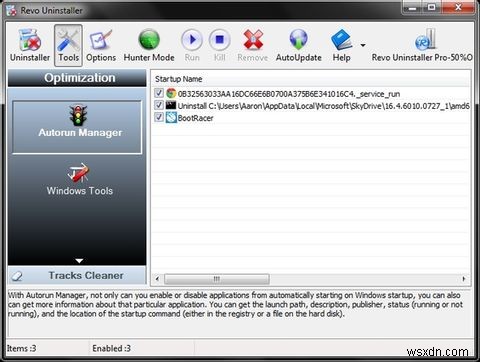Select the Uninstall C:\Users\Aaron row text

(324, 106)
